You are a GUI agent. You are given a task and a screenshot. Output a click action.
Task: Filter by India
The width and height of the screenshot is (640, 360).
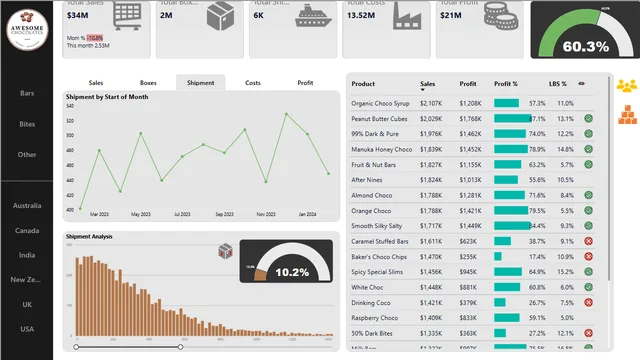(27, 255)
